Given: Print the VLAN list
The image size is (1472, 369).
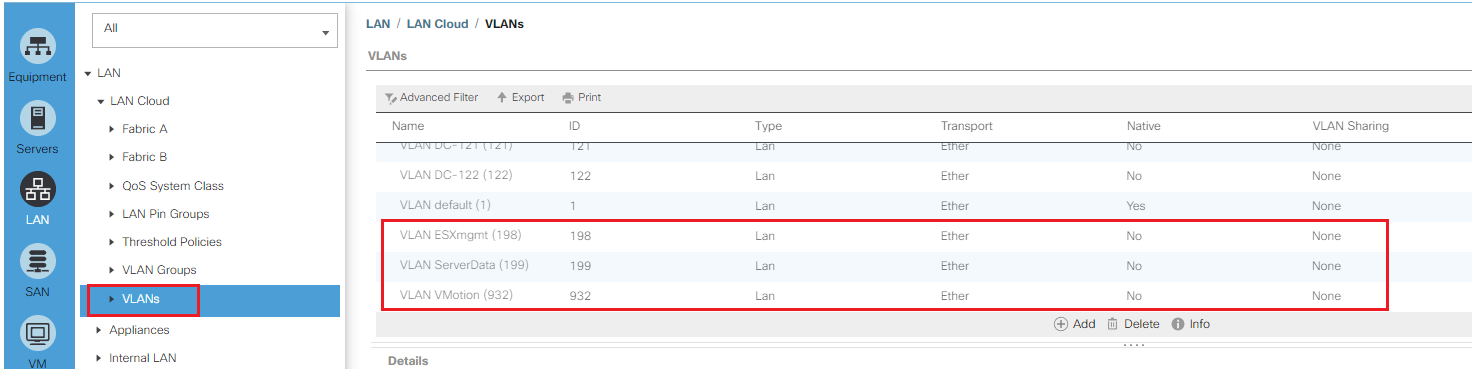Looking at the screenshot, I should coord(581,97).
